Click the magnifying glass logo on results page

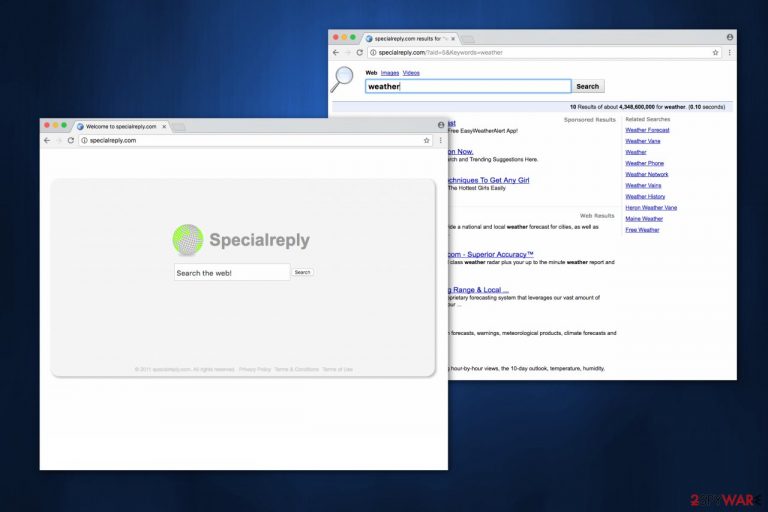point(341,79)
